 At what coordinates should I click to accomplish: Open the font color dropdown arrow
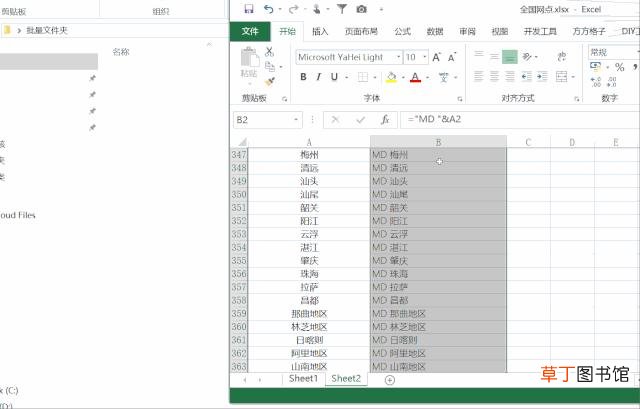coord(427,77)
